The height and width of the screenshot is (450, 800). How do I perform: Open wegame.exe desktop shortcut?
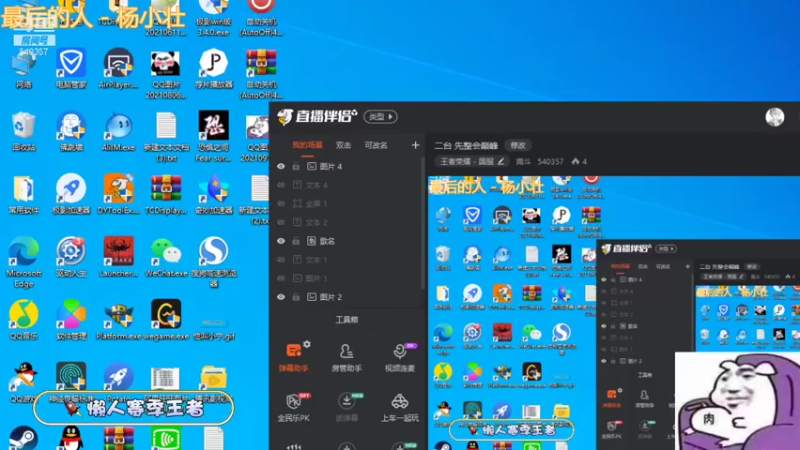click(x=166, y=320)
